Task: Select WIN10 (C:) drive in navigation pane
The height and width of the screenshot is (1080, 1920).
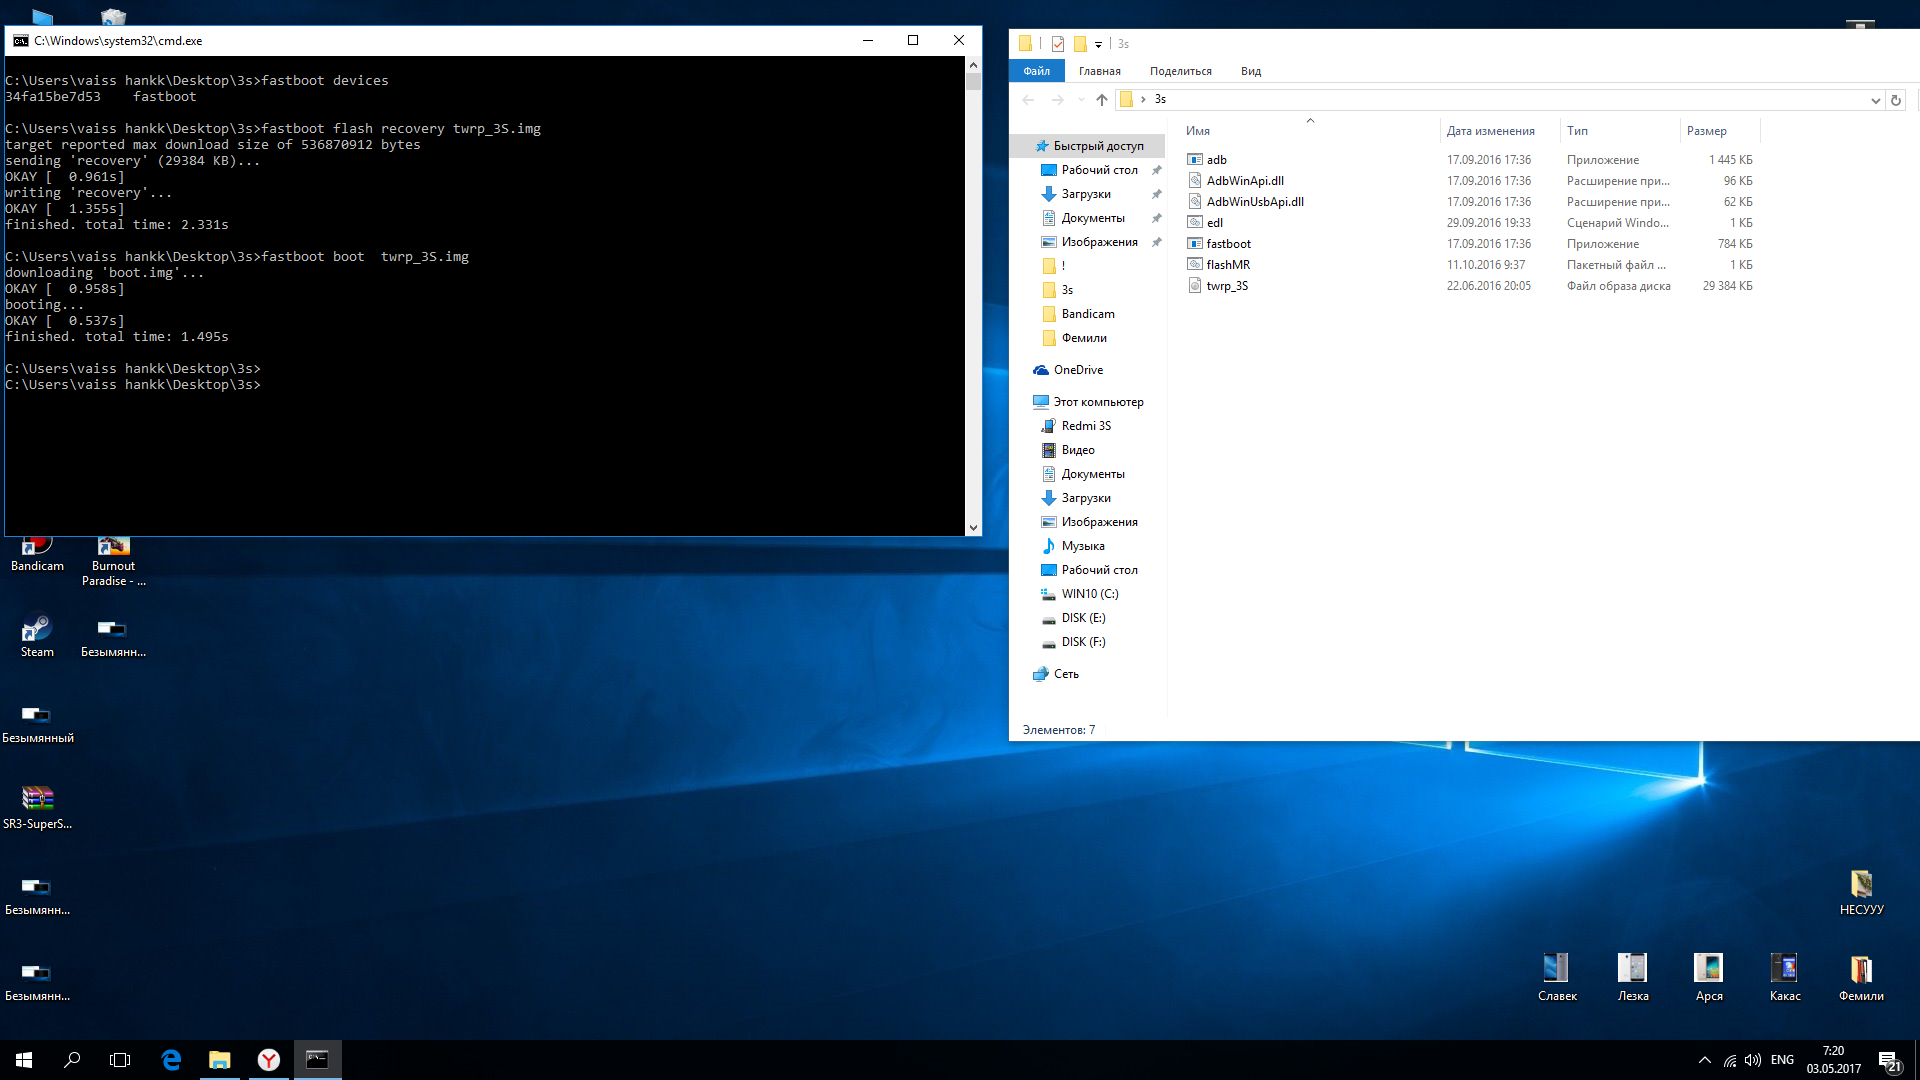Action: click(1089, 594)
